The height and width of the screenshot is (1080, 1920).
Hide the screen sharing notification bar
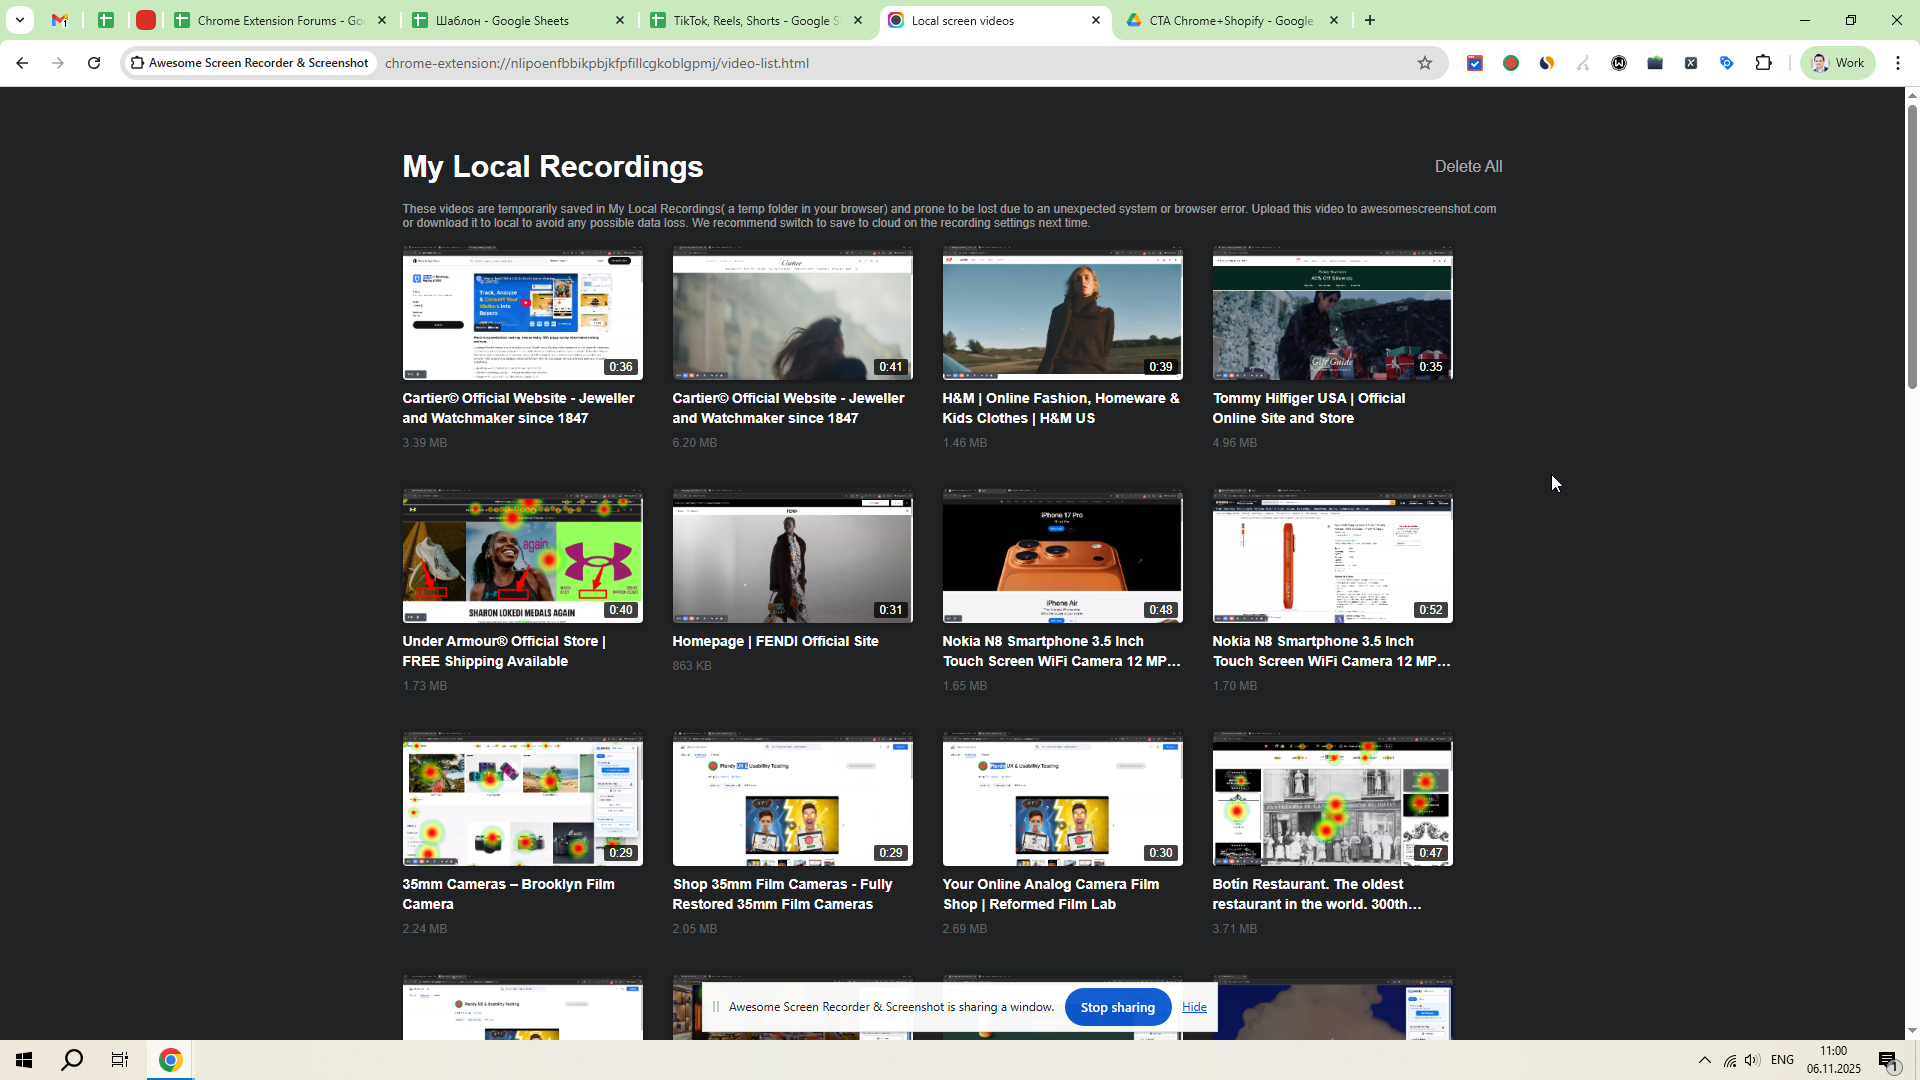click(x=1194, y=1007)
